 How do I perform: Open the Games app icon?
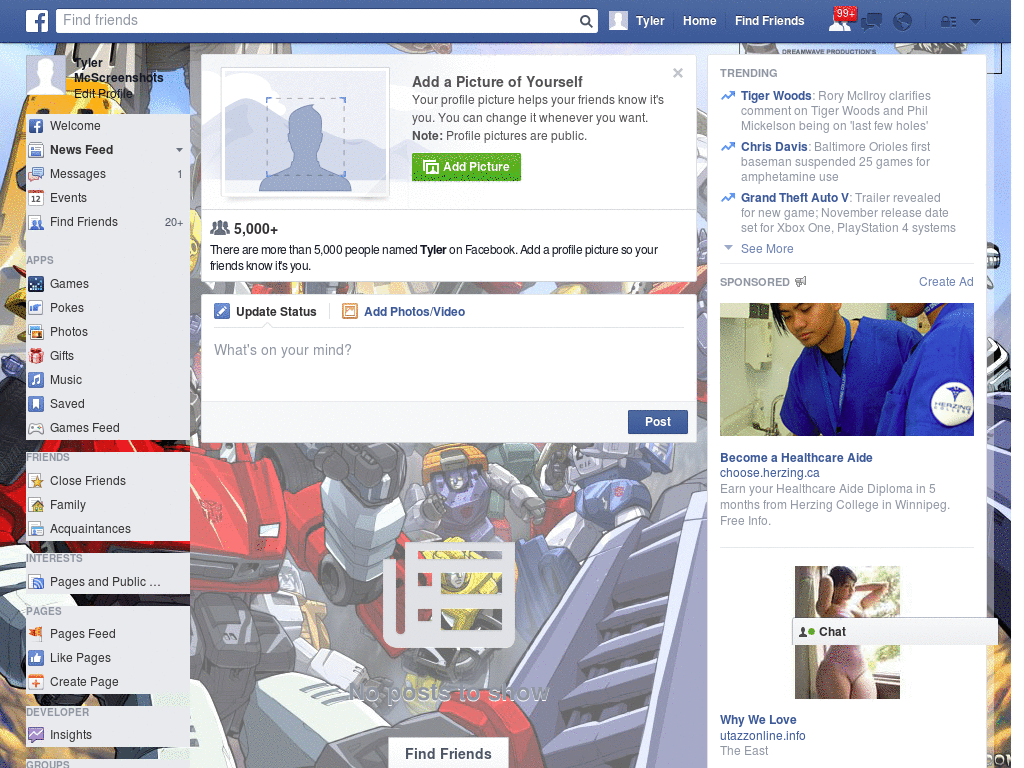click(37, 284)
